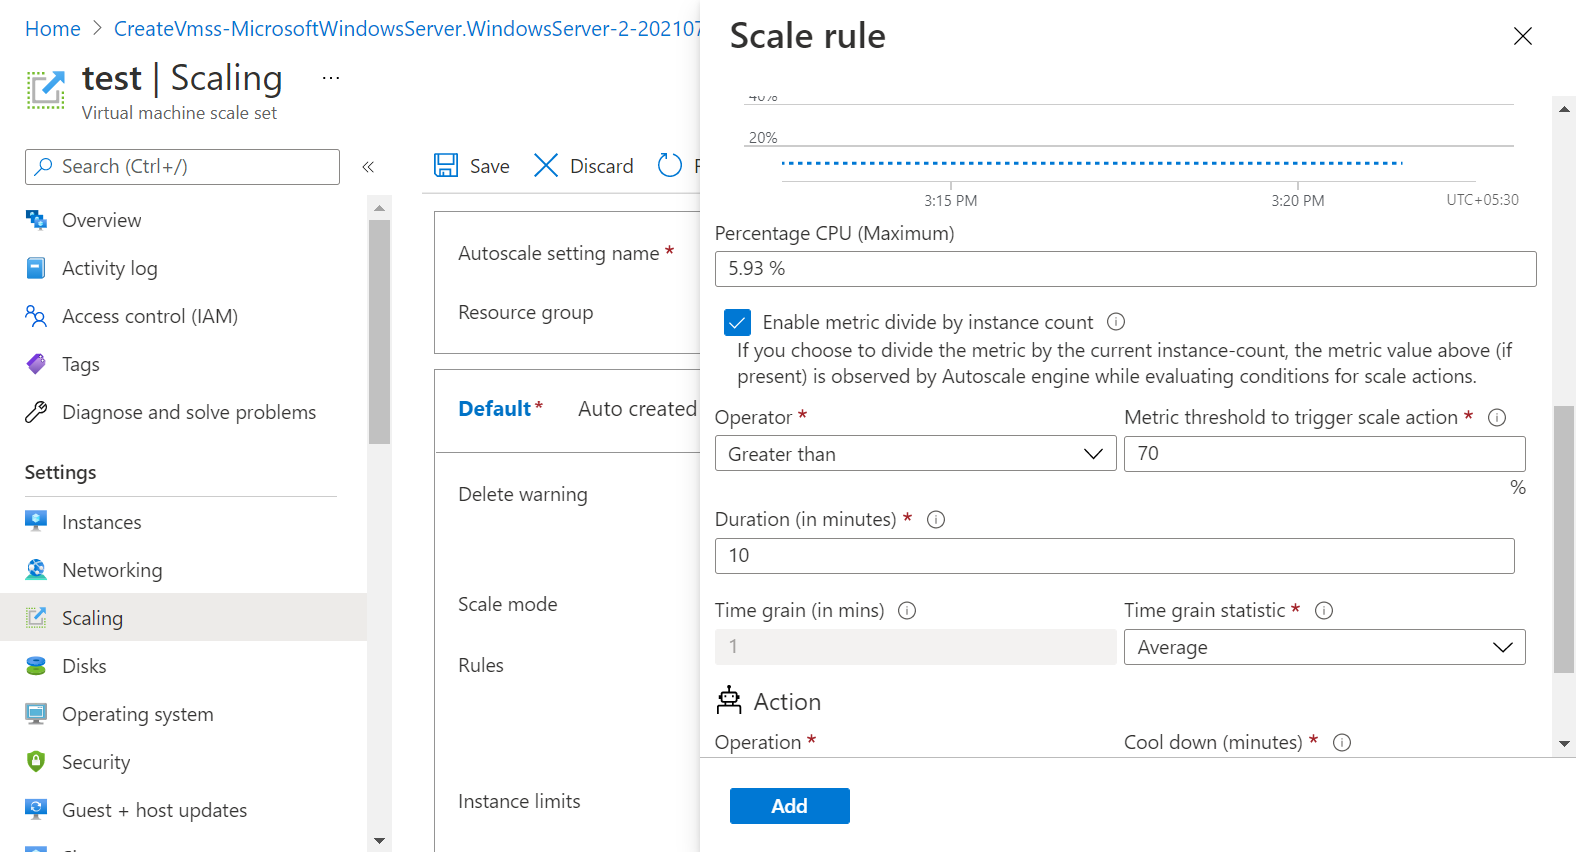This screenshot has height=852, width=1576.
Task: Click the Time grain field showing 1
Action: pos(915,647)
